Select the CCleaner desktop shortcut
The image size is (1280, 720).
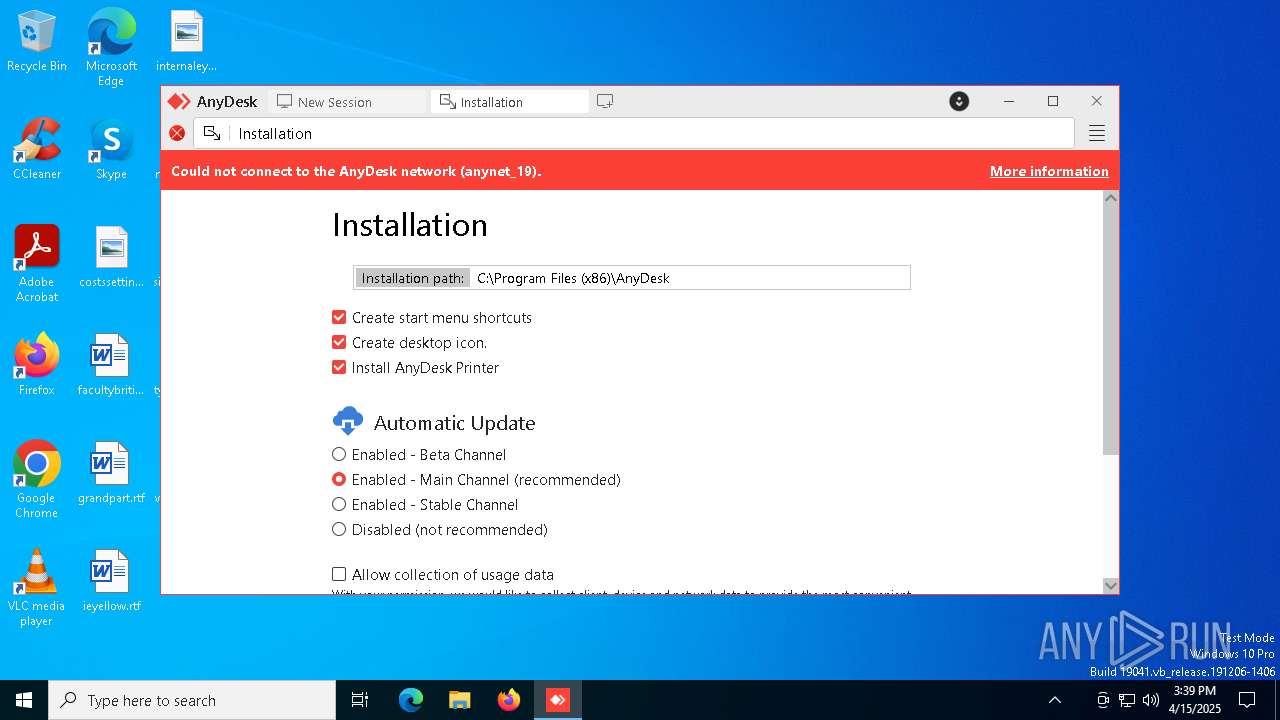37,149
